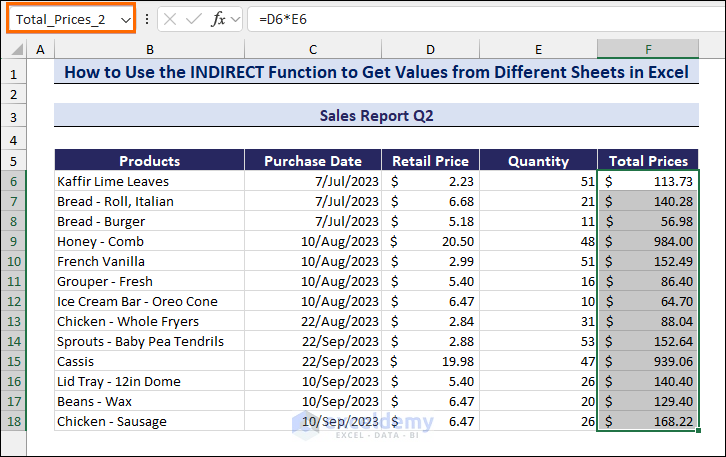Click the fill handle below cell F18
726x457 pixels.
click(x=698, y=431)
